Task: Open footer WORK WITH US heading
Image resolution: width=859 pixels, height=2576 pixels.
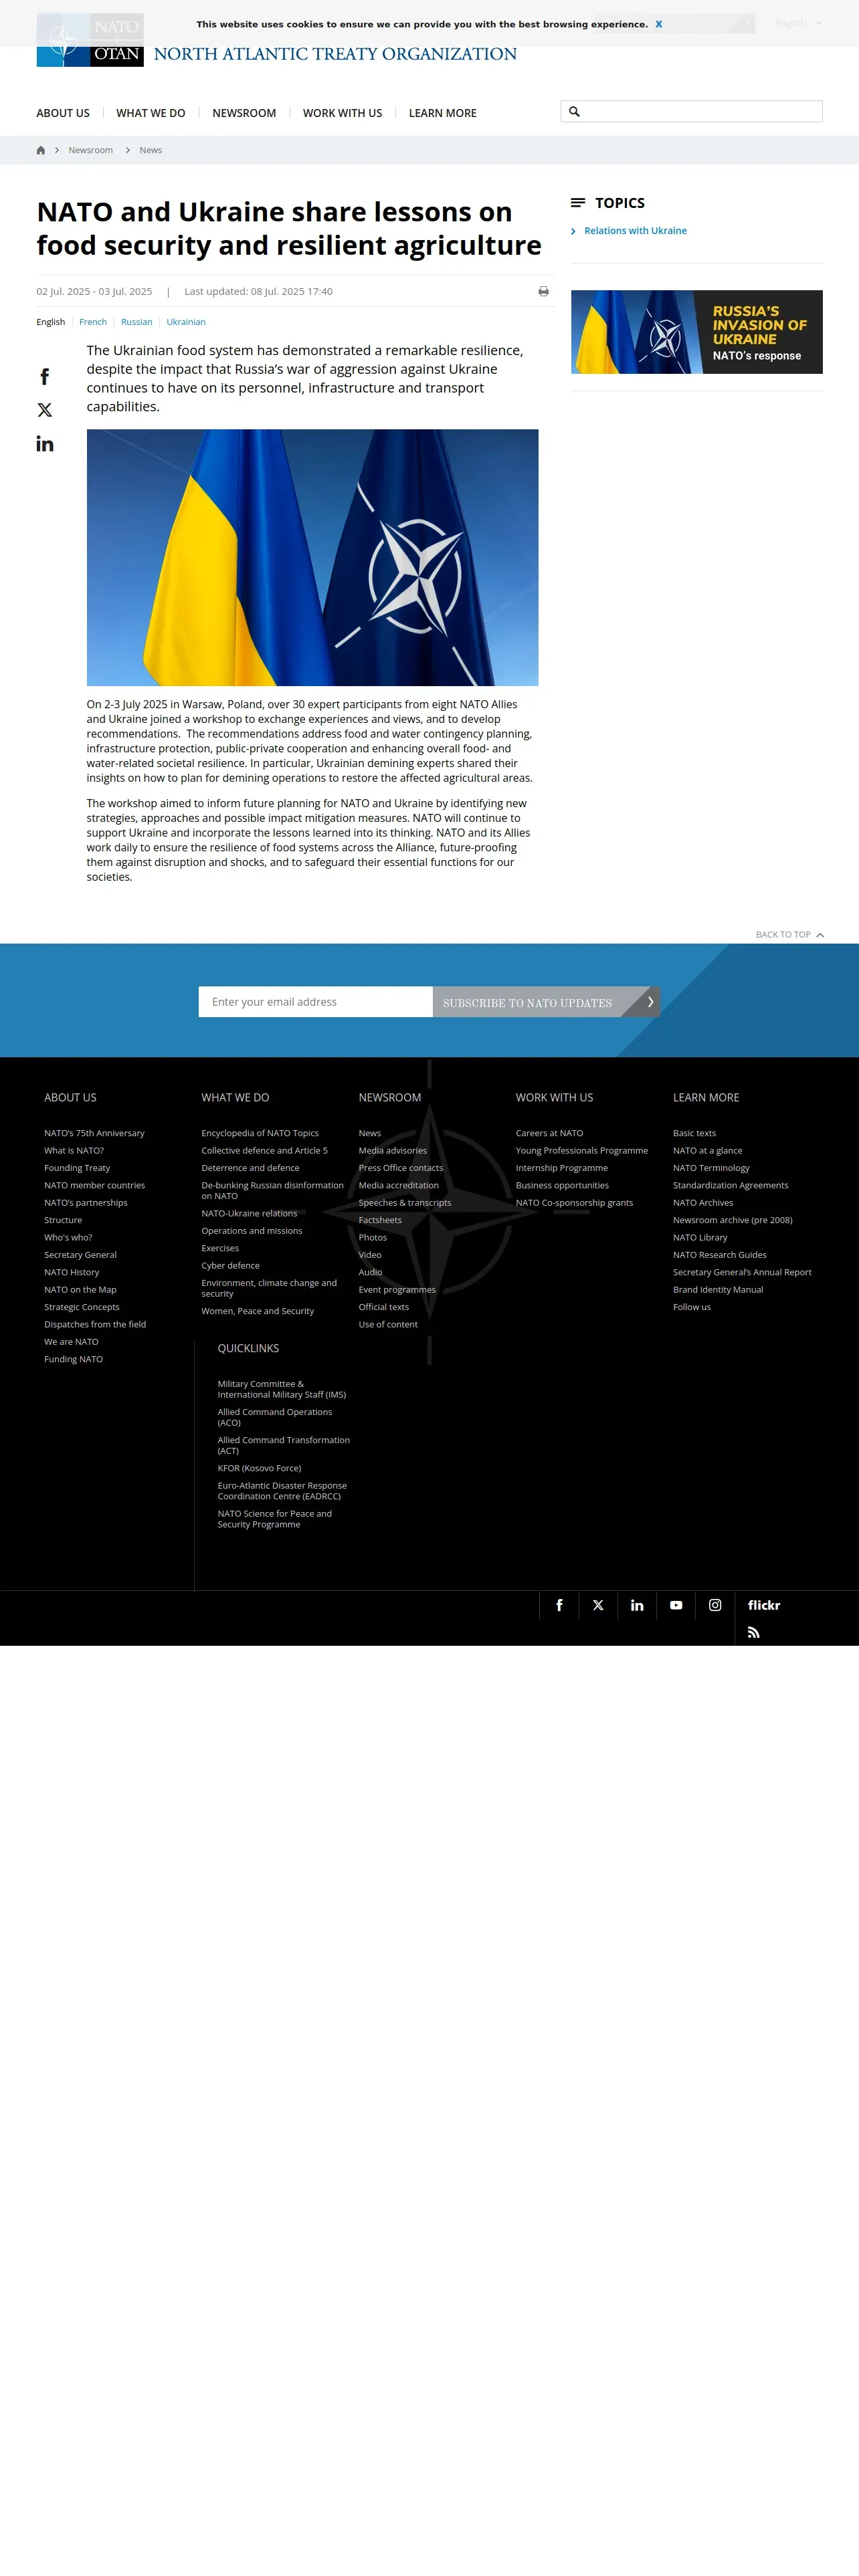Action: pyautogui.click(x=554, y=1098)
